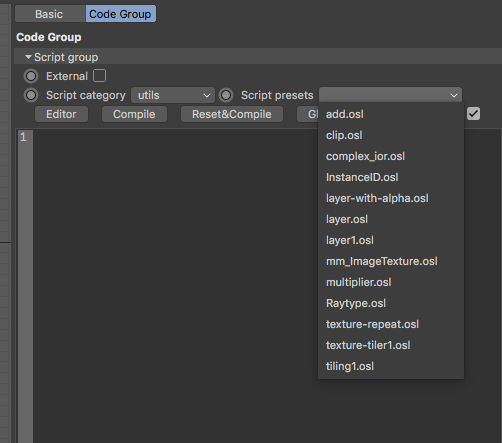Click the partially hidden button beside Reset&Compile
The height and width of the screenshot is (443, 502).
(308, 114)
